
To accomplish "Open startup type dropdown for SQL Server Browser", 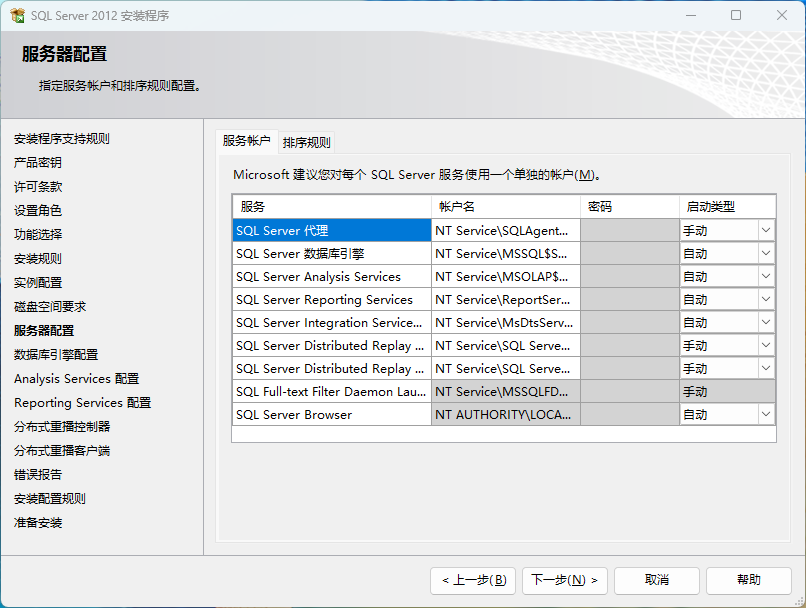I will pos(766,414).
